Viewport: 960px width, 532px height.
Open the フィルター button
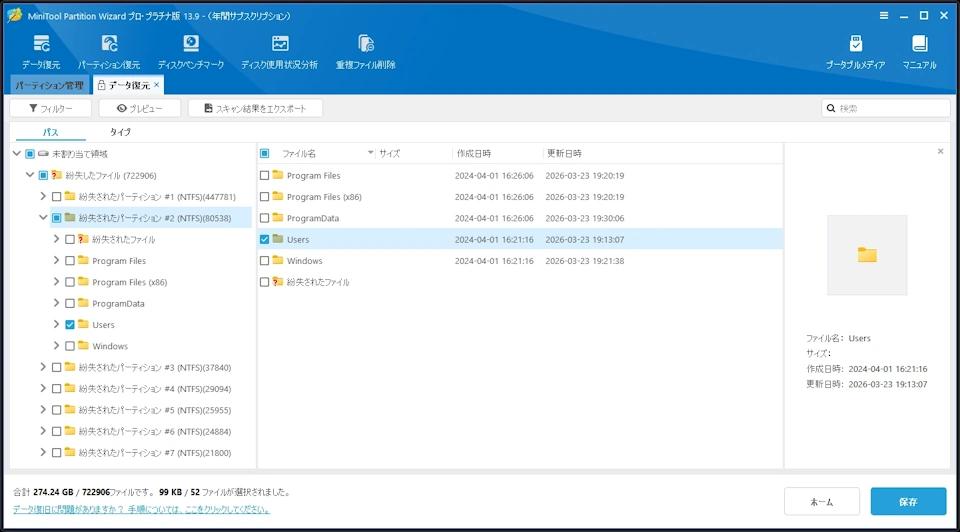tap(51, 108)
